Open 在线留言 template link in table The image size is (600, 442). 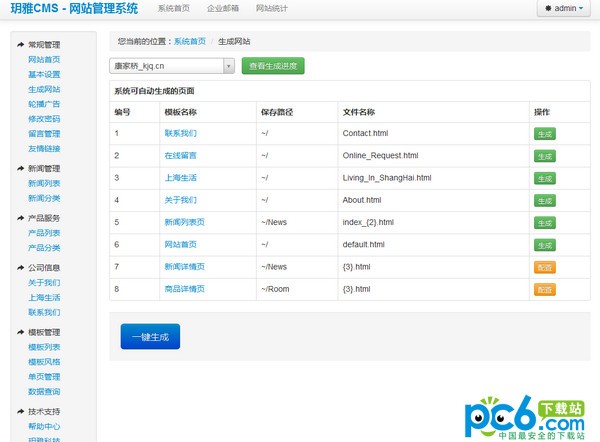click(180, 155)
